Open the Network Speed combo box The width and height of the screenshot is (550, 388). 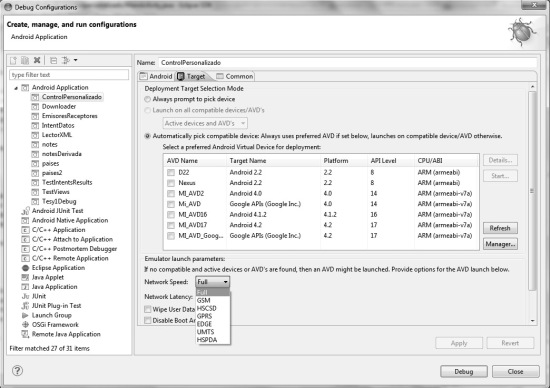tap(213, 282)
